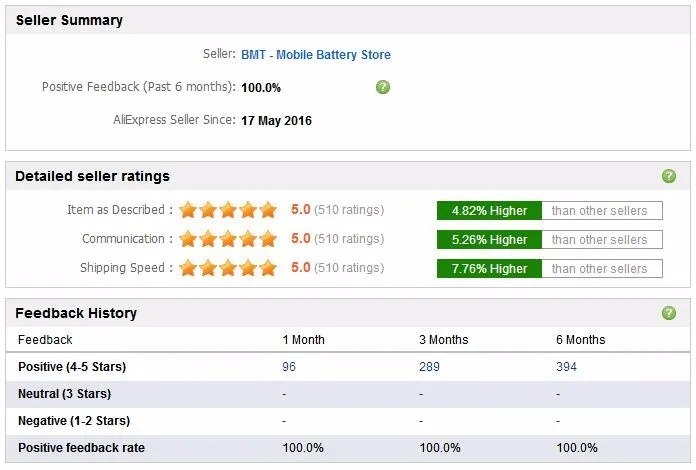Click the 5.26% Higher comparison bar
The height and width of the screenshot is (470, 696).
coord(489,240)
